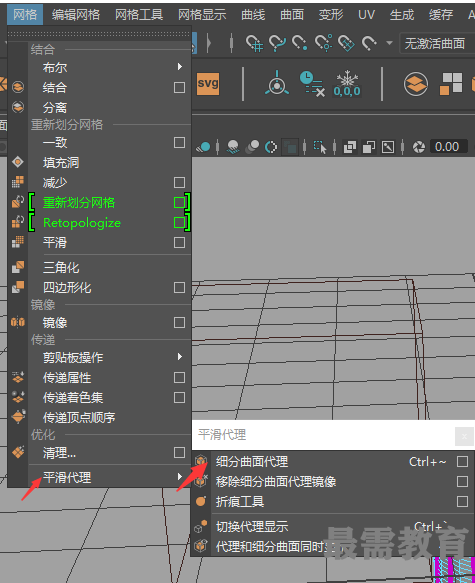Viewport: 475px width, 583px height.
Task: Toggle Isolate Select viewport icon
Action: 320,147
